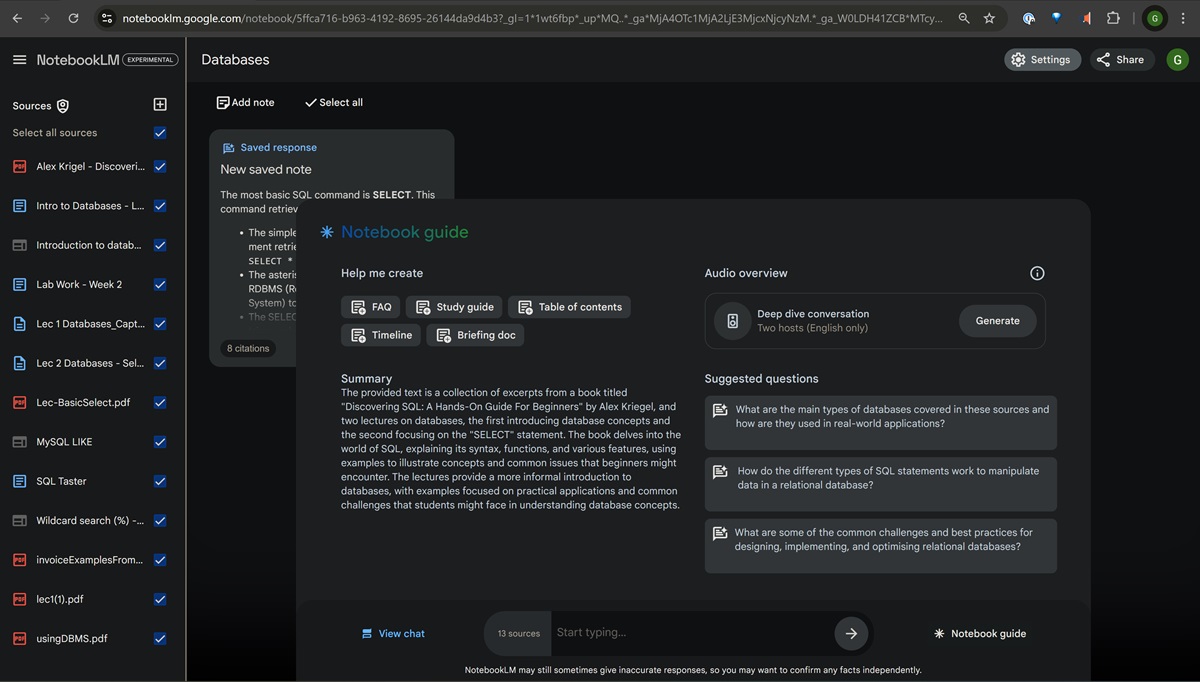
Task: Open Alex Krigel PDF source icon
Action: click(19, 167)
